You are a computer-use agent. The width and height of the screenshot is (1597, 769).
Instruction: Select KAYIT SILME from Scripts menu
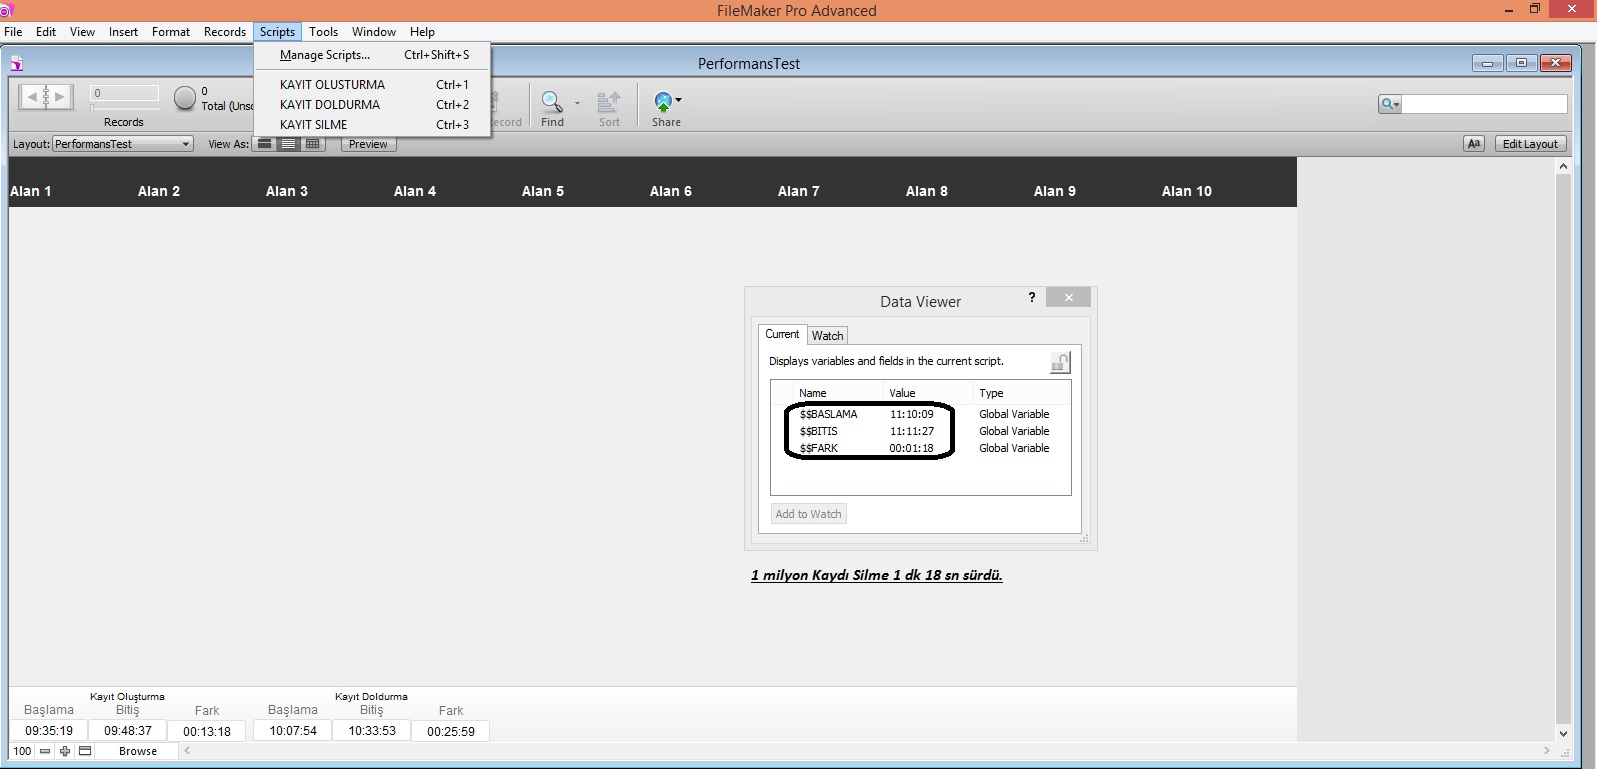314,125
